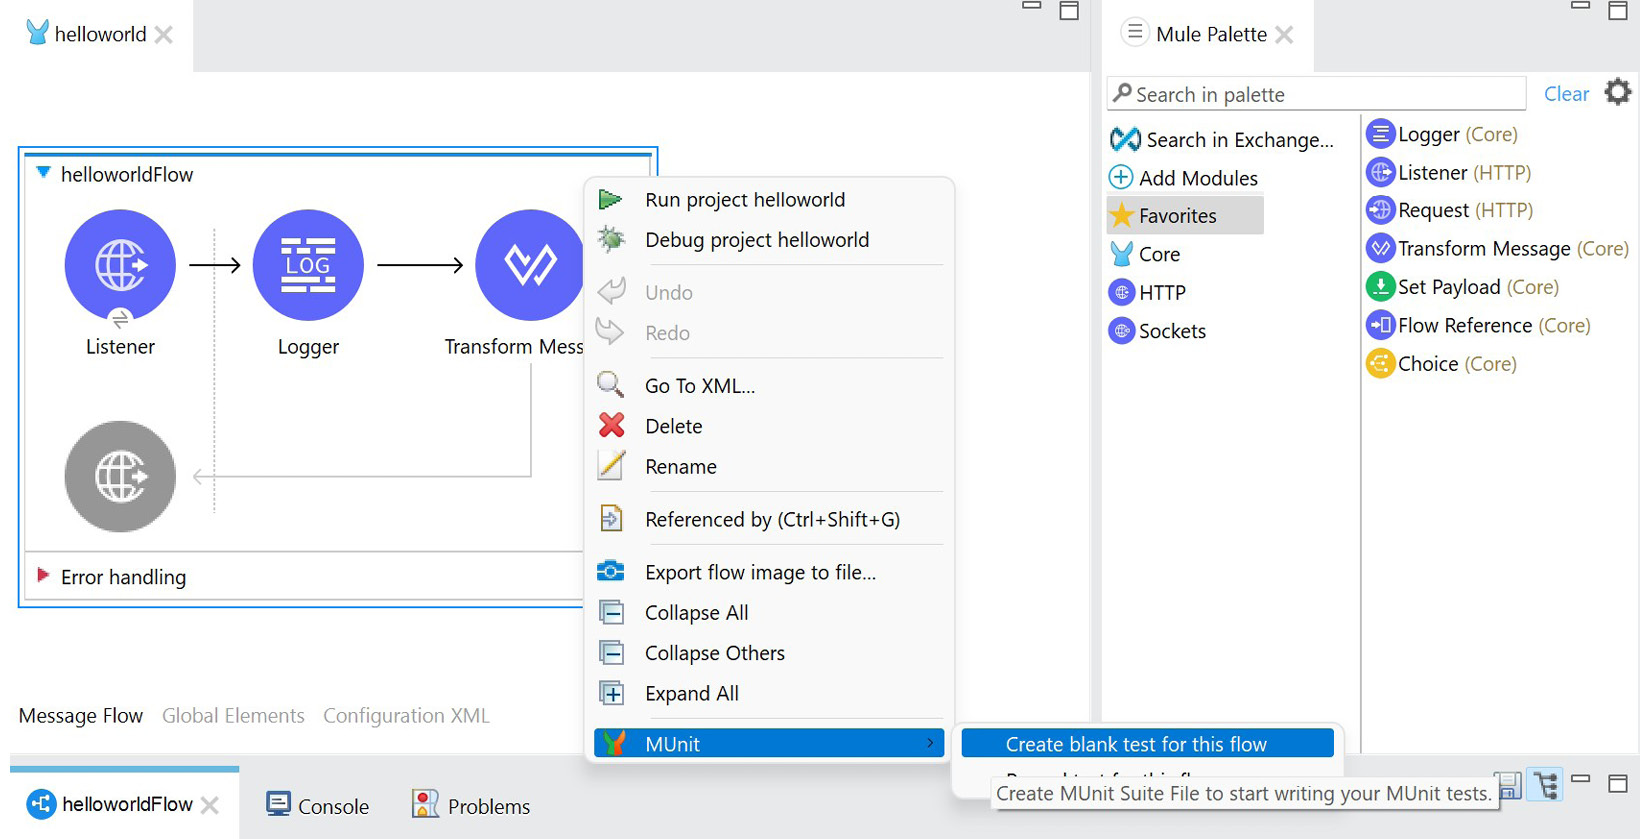Pick Flow Reference (Core) from palette

[1479, 325]
